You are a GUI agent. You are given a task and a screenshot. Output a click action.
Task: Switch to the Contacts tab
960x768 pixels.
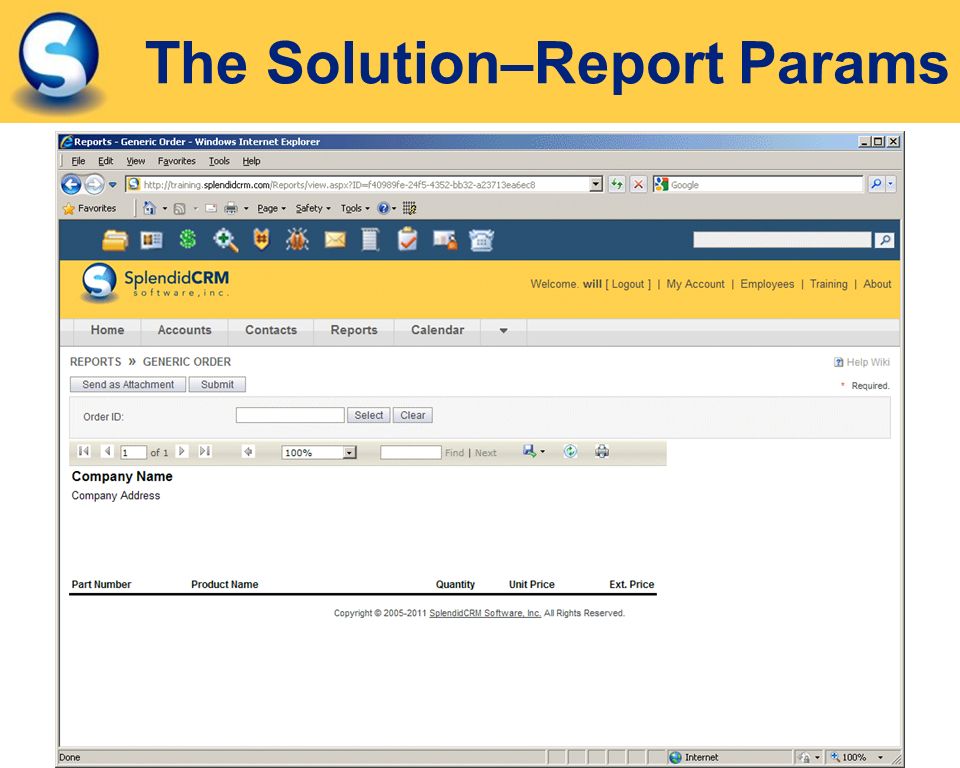tap(271, 330)
